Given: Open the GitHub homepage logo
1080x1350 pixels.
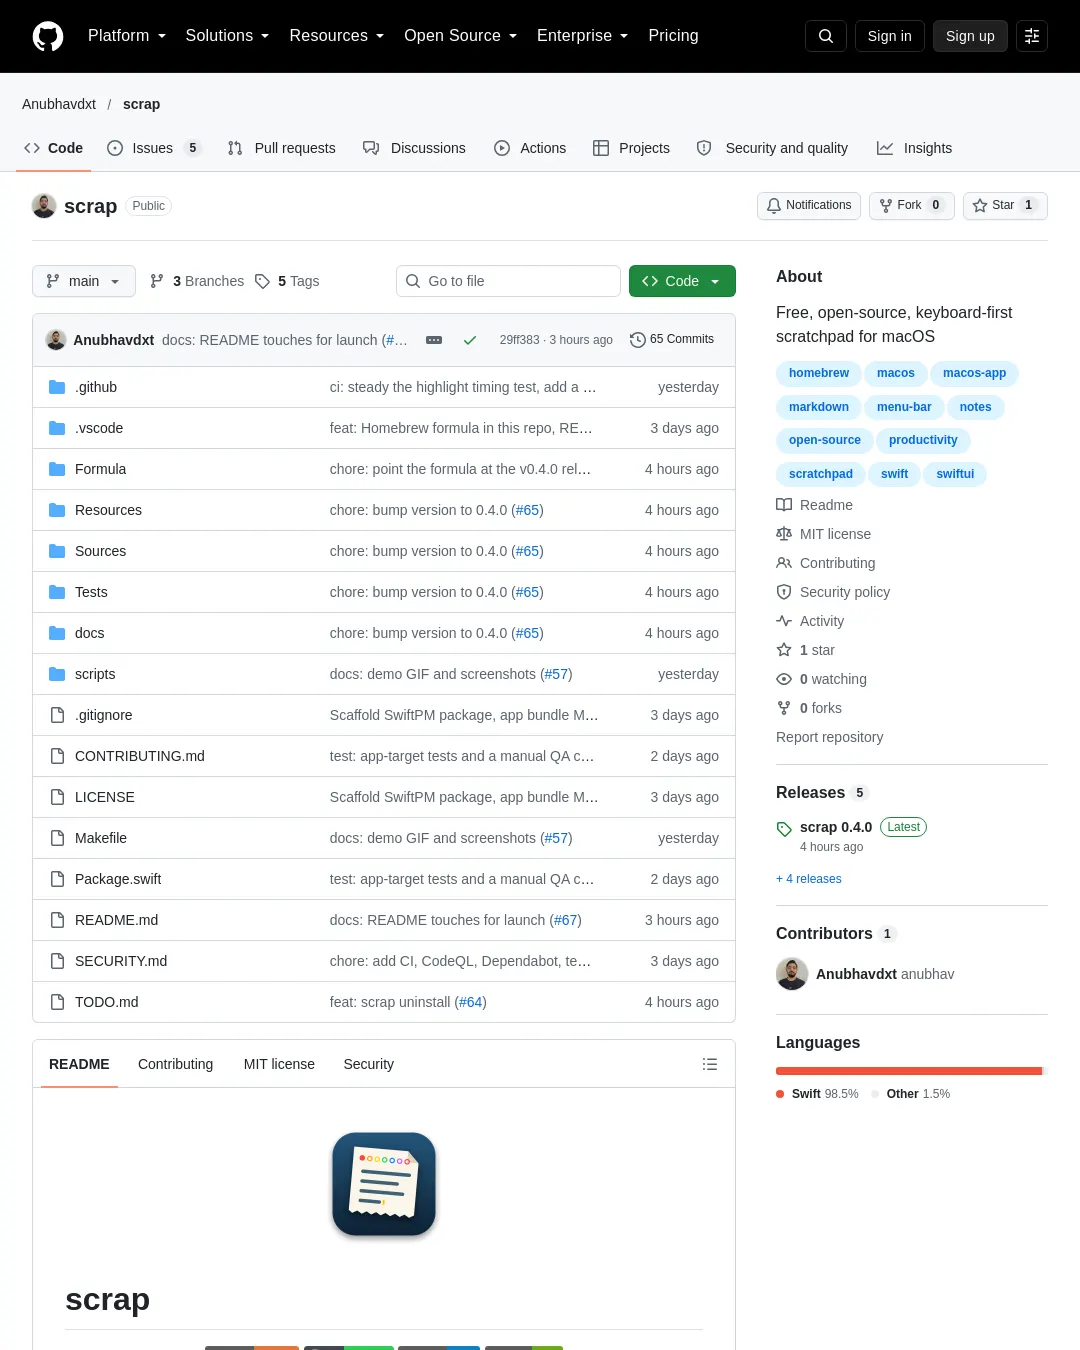Looking at the screenshot, I should point(48,36).
